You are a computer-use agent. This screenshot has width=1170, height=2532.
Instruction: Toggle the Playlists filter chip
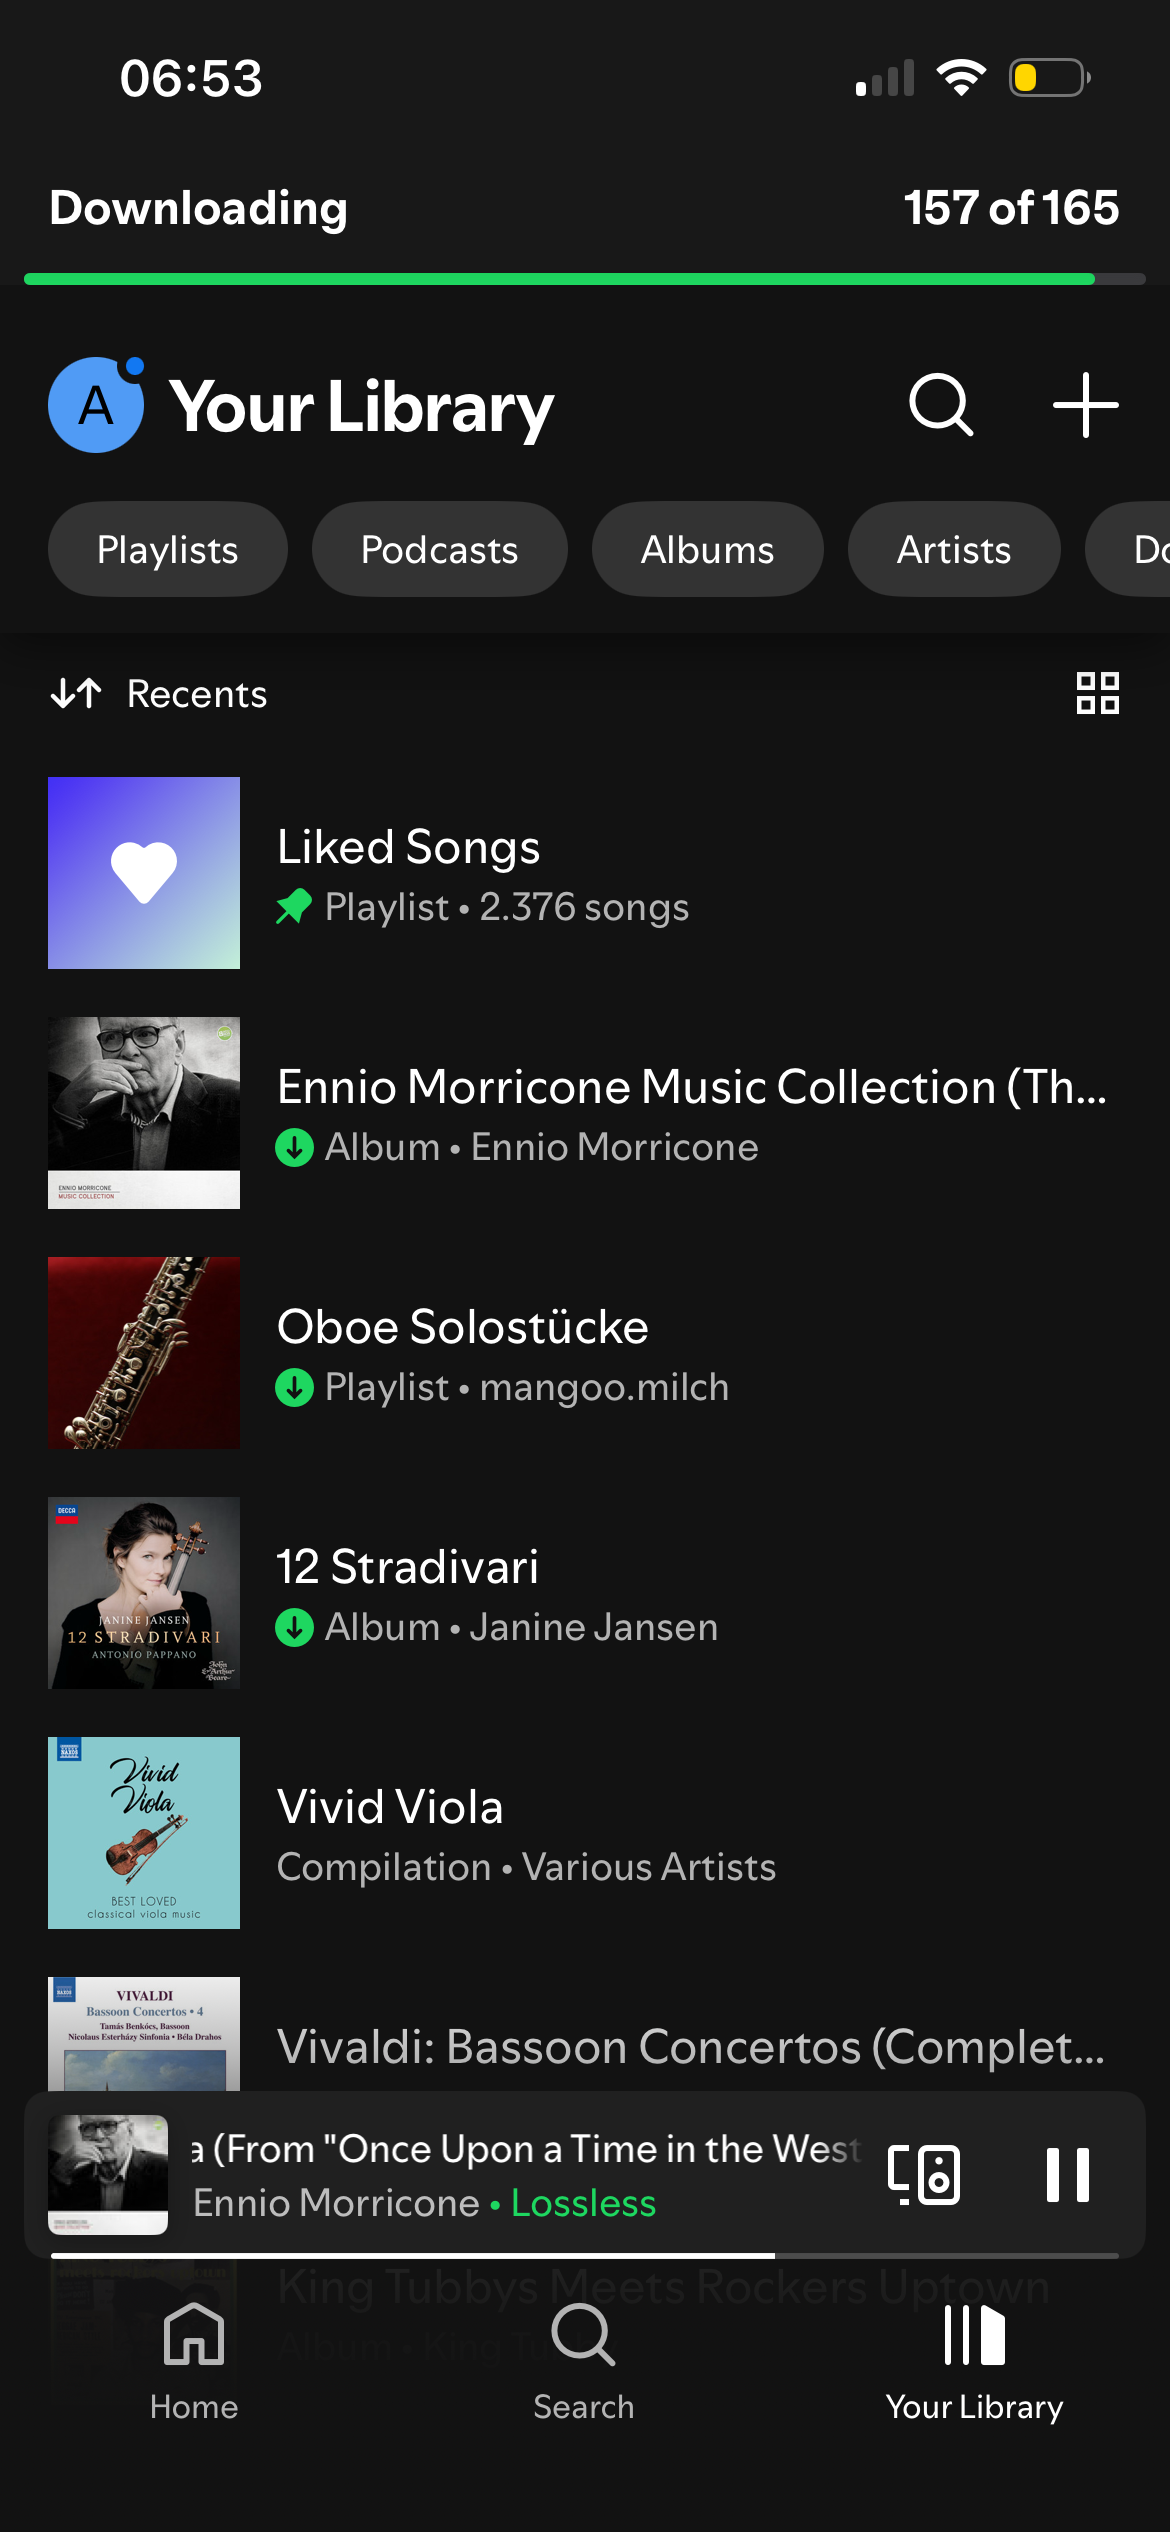click(168, 550)
